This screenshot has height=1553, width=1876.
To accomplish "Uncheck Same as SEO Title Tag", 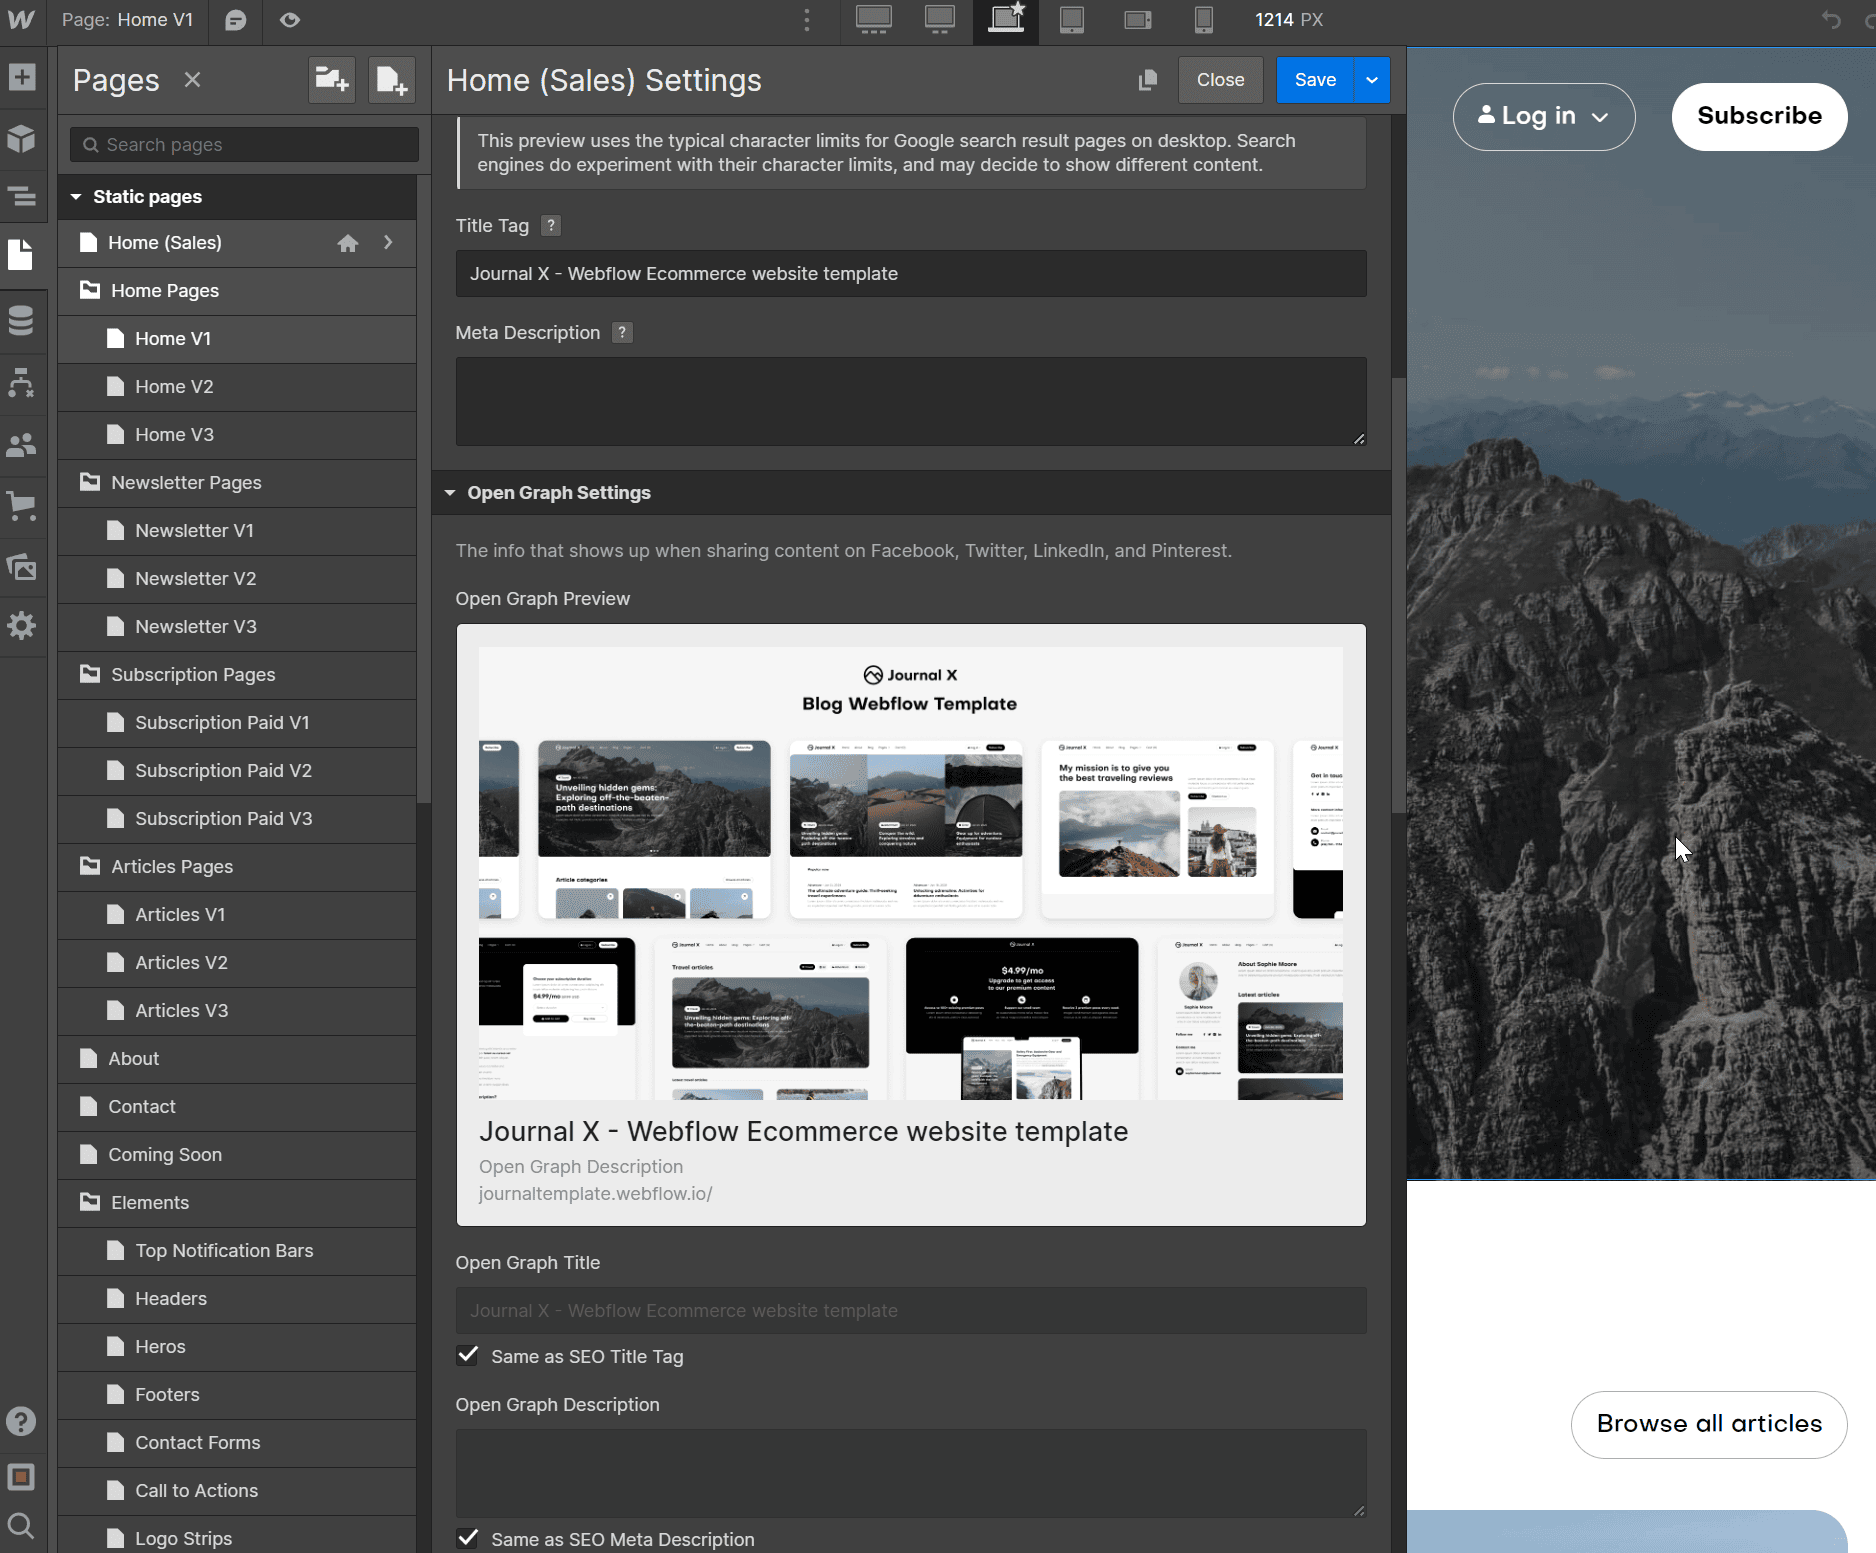I will [x=467, y=1356].
